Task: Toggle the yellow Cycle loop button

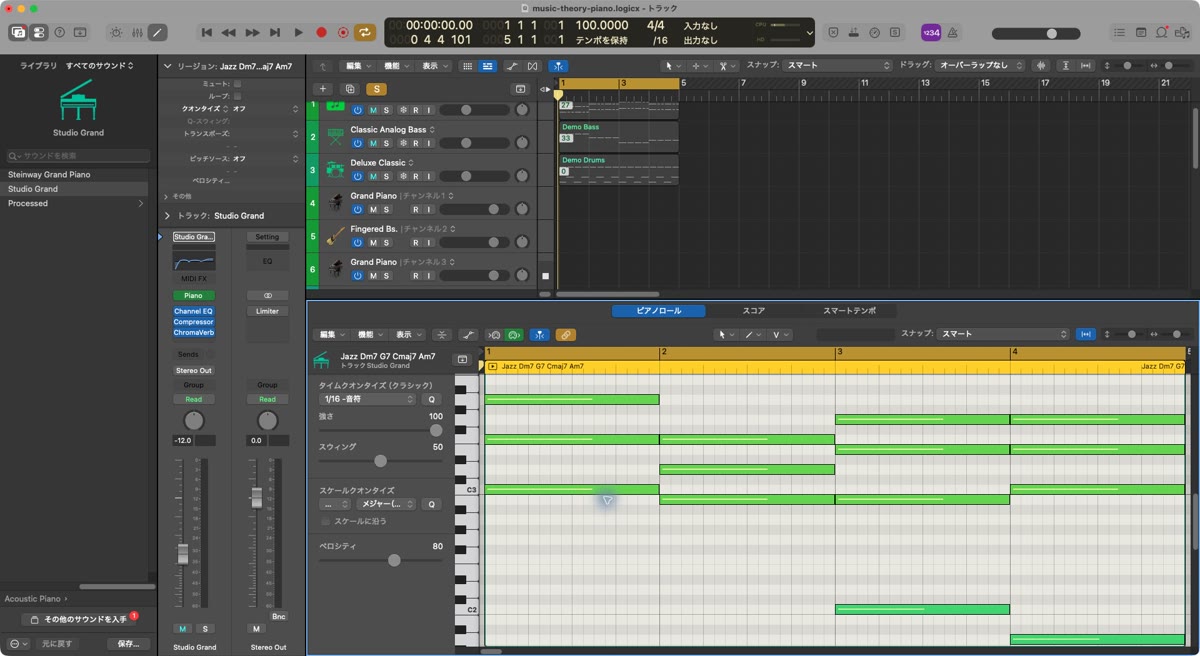Action: (366, 32)
